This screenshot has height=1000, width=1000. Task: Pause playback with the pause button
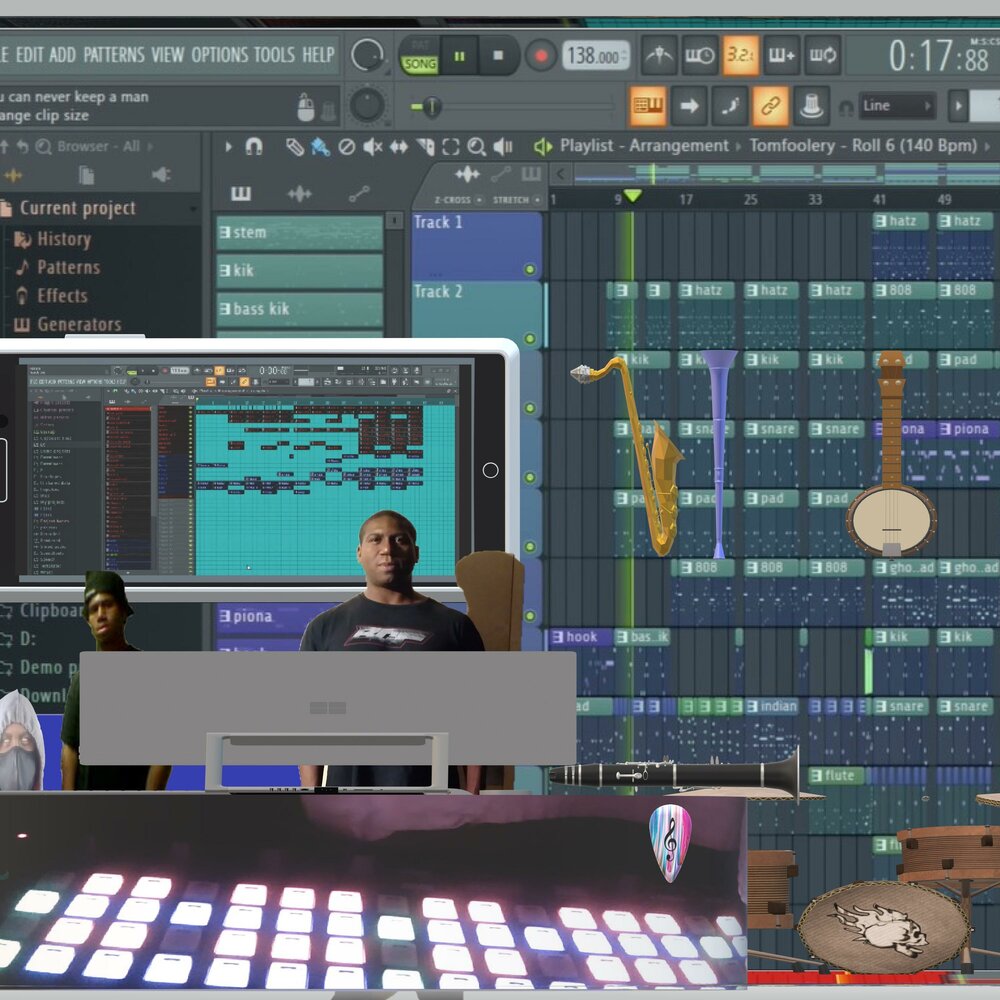459,55
